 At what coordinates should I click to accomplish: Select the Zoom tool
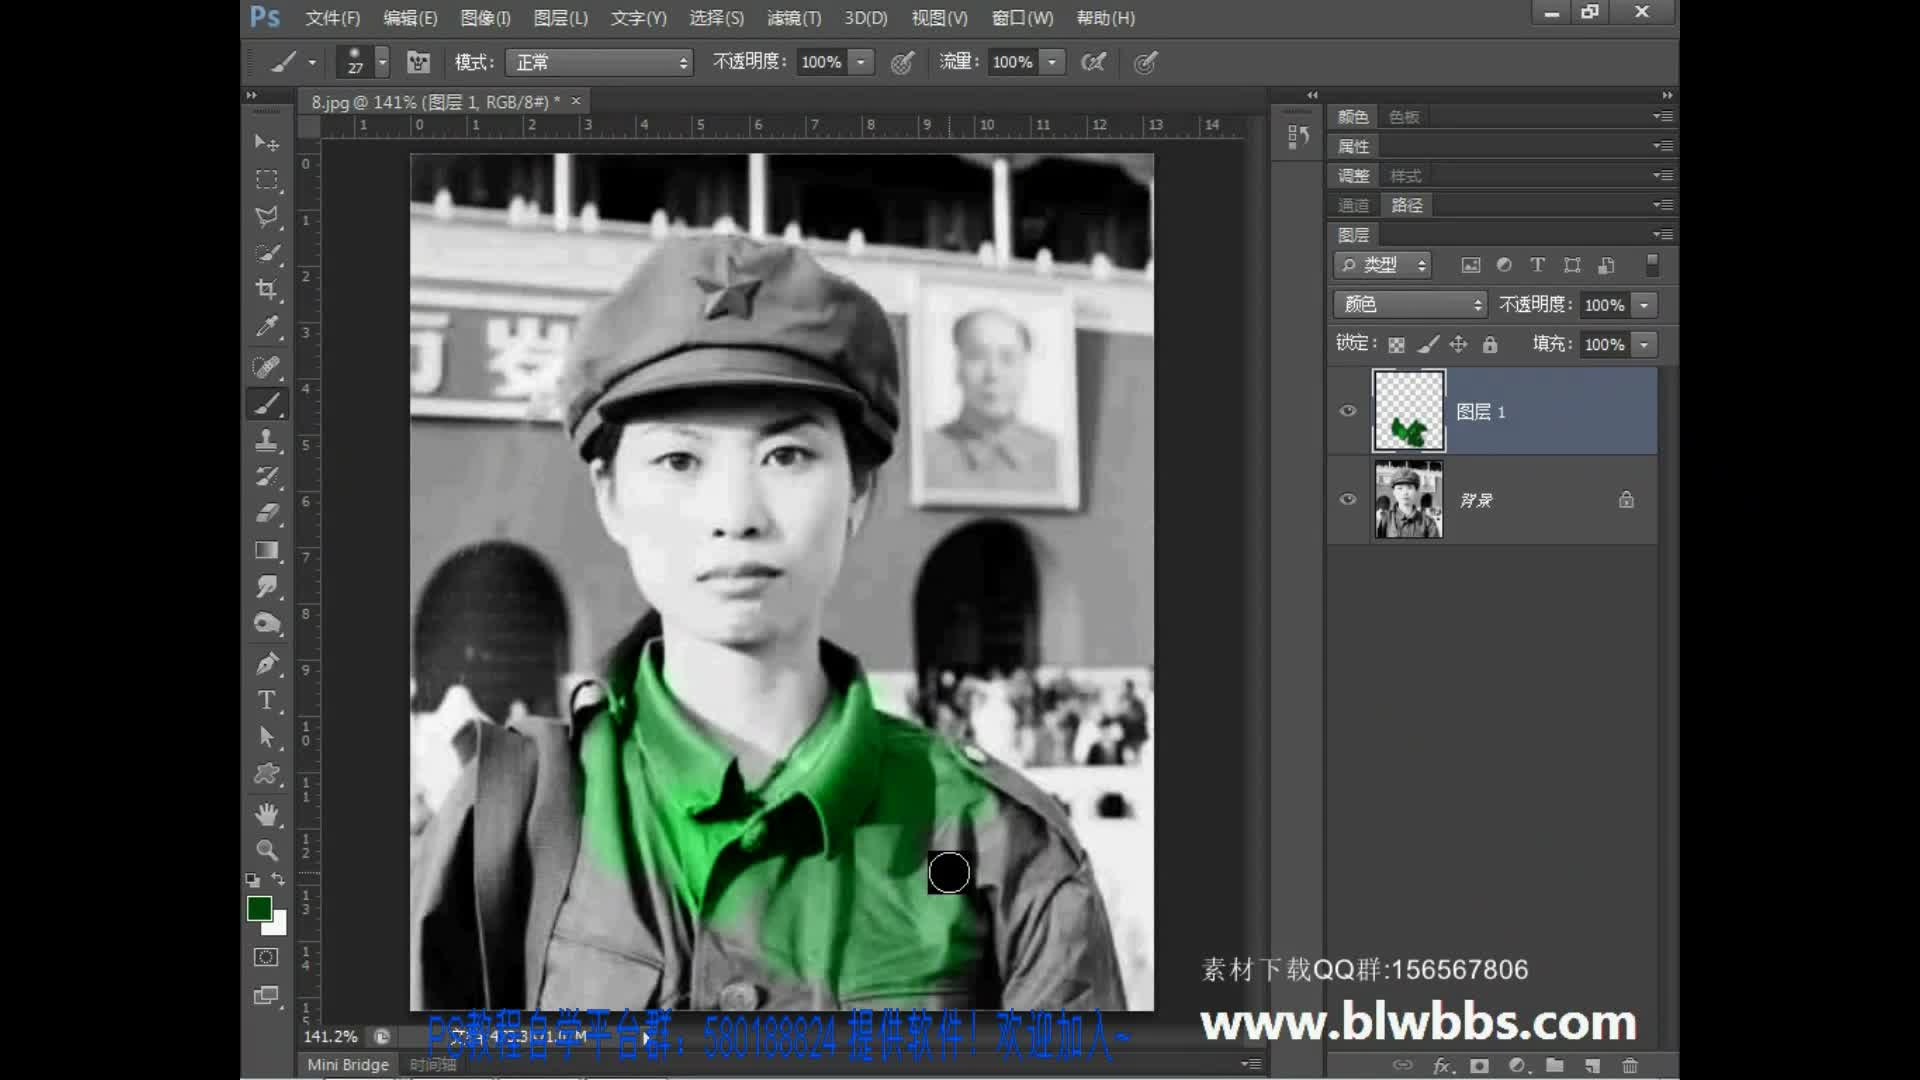[266, 850]
